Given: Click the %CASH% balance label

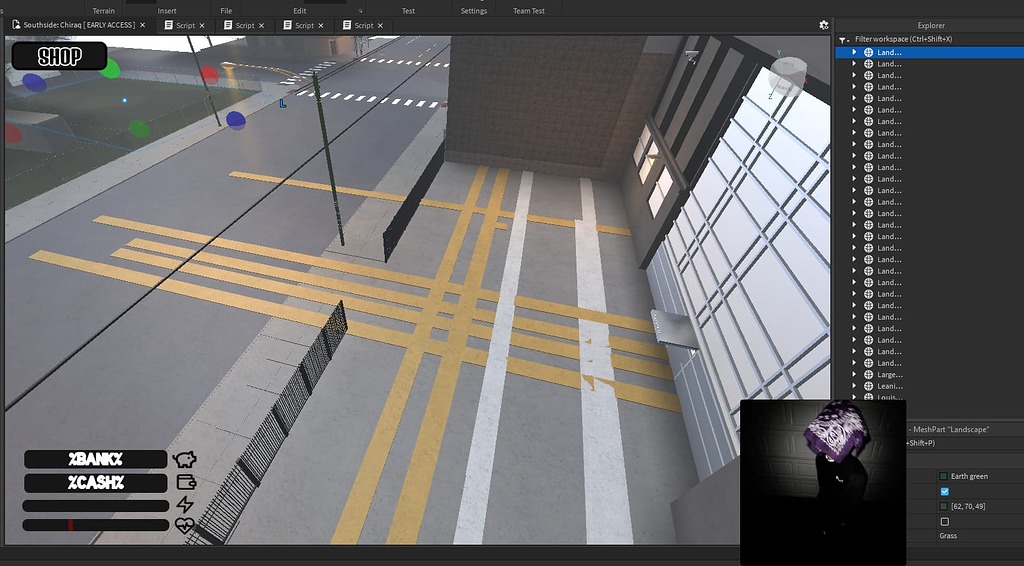Looking at the screenshot, I should 95,482.
